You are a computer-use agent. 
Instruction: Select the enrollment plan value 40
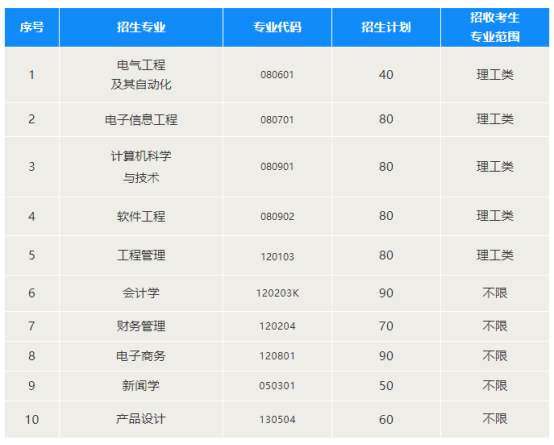(386, 75)
